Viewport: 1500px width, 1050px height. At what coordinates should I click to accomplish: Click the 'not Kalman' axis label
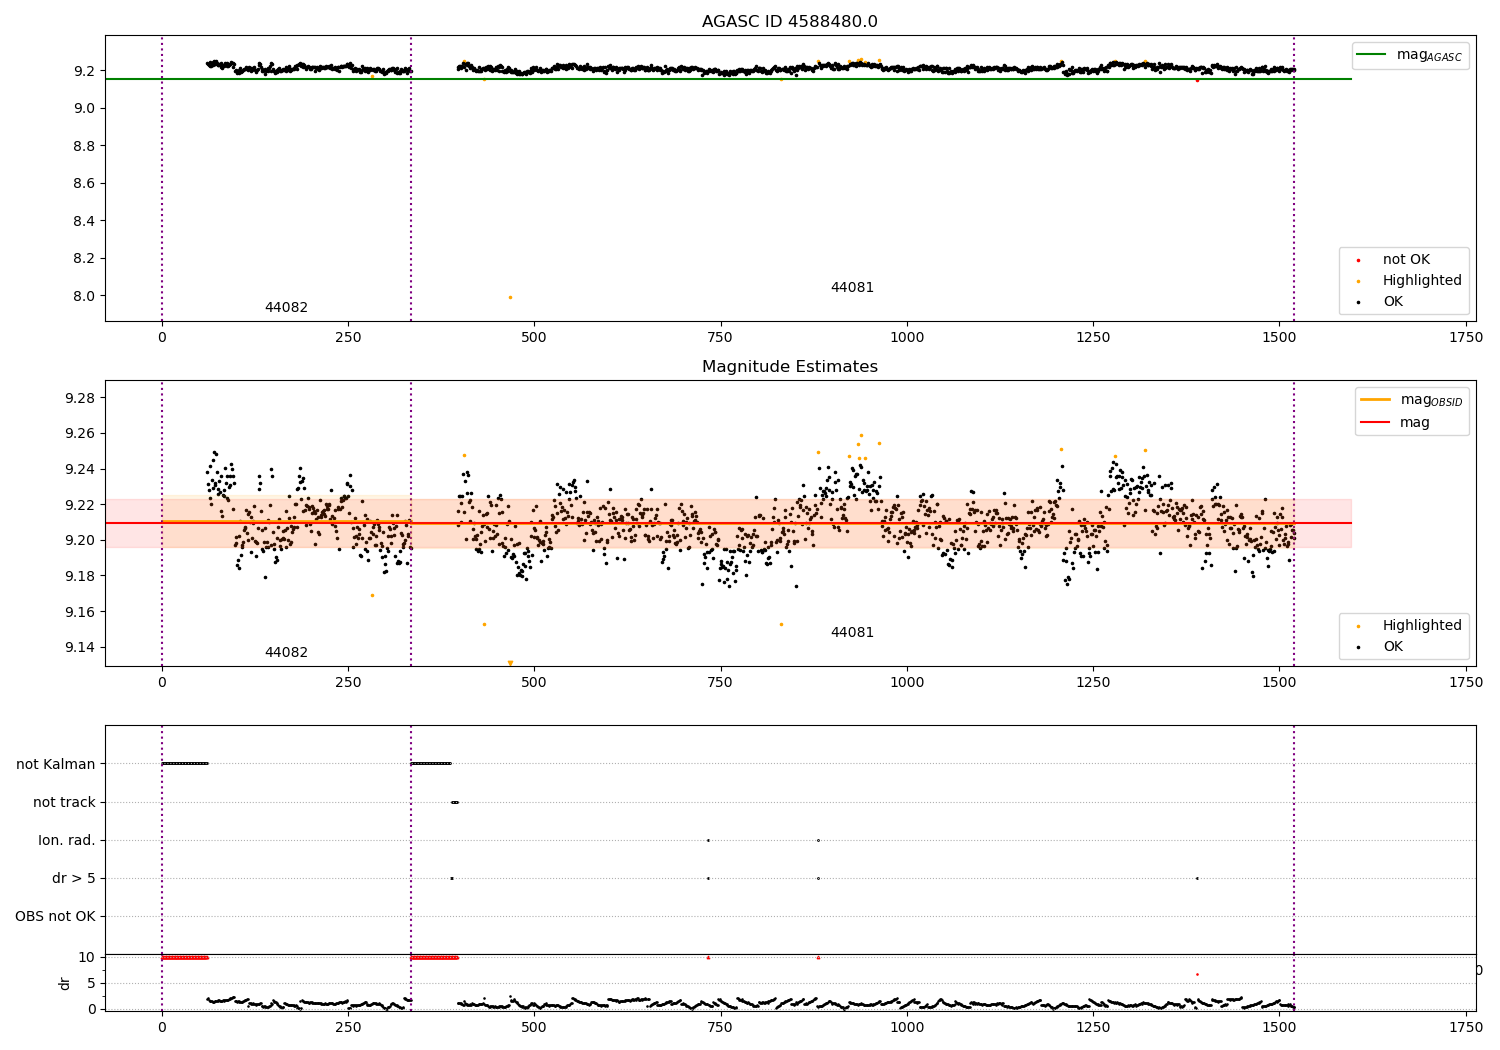pyautogui.click(x=56, y=765)
